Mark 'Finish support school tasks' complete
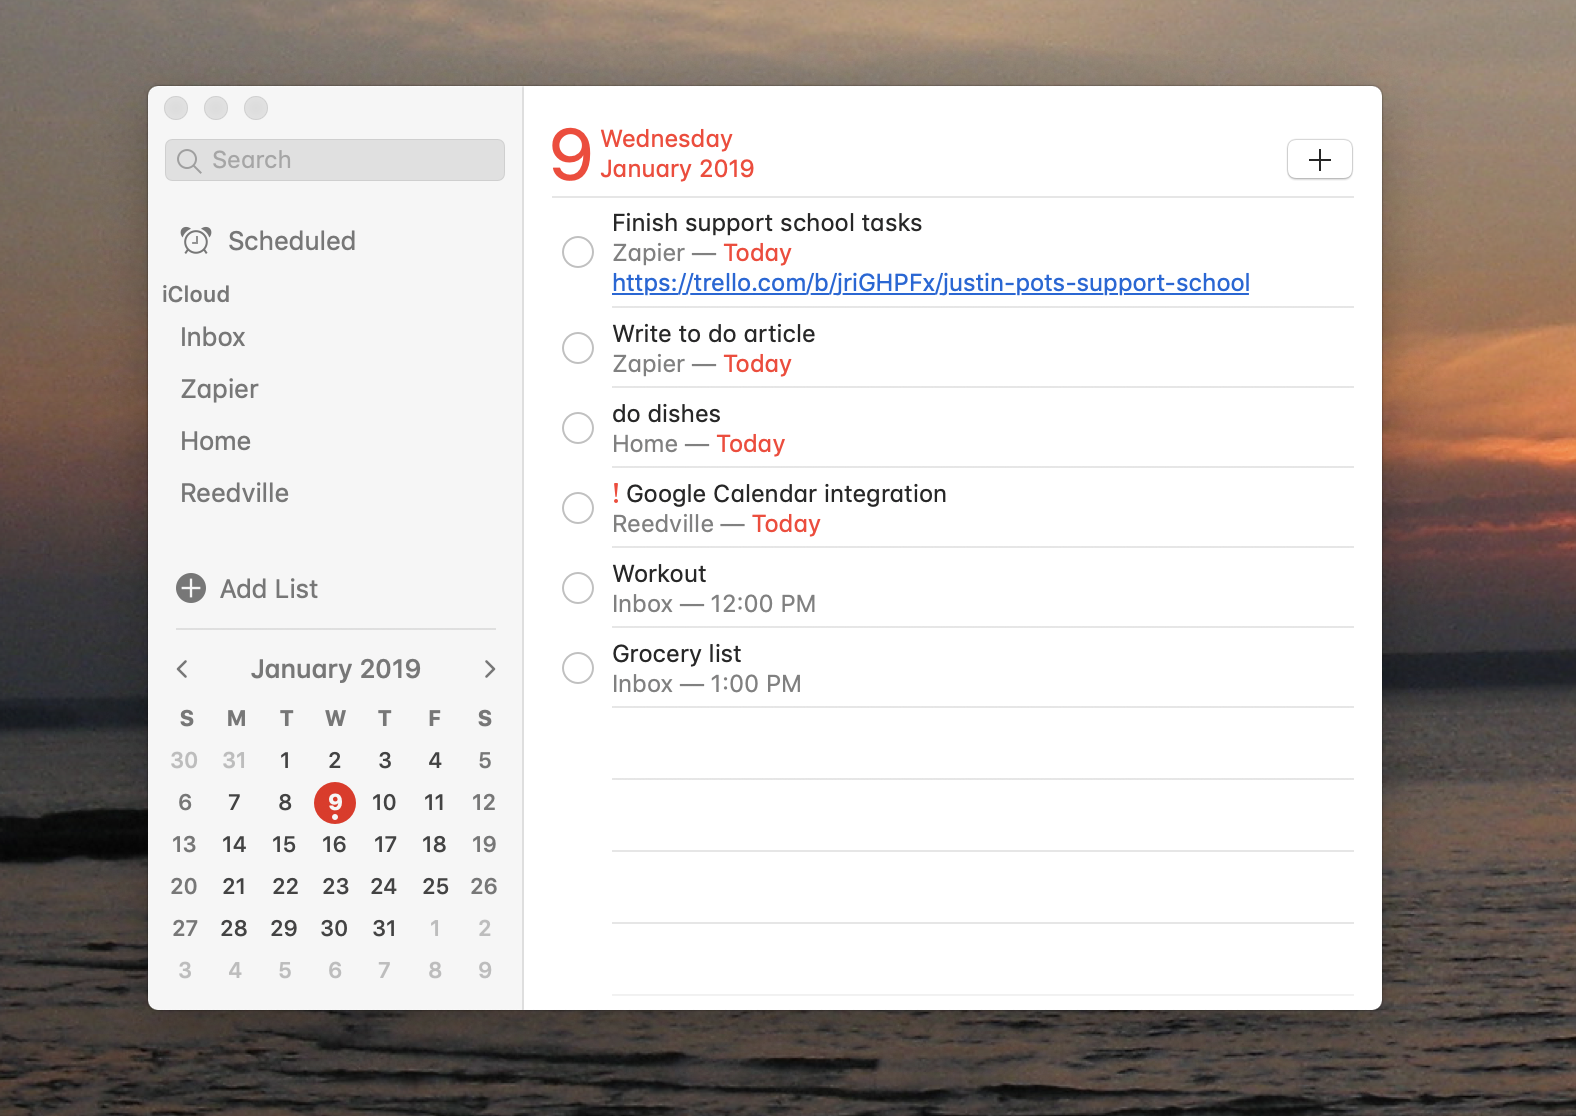1576x1116 pixels. 578,252
